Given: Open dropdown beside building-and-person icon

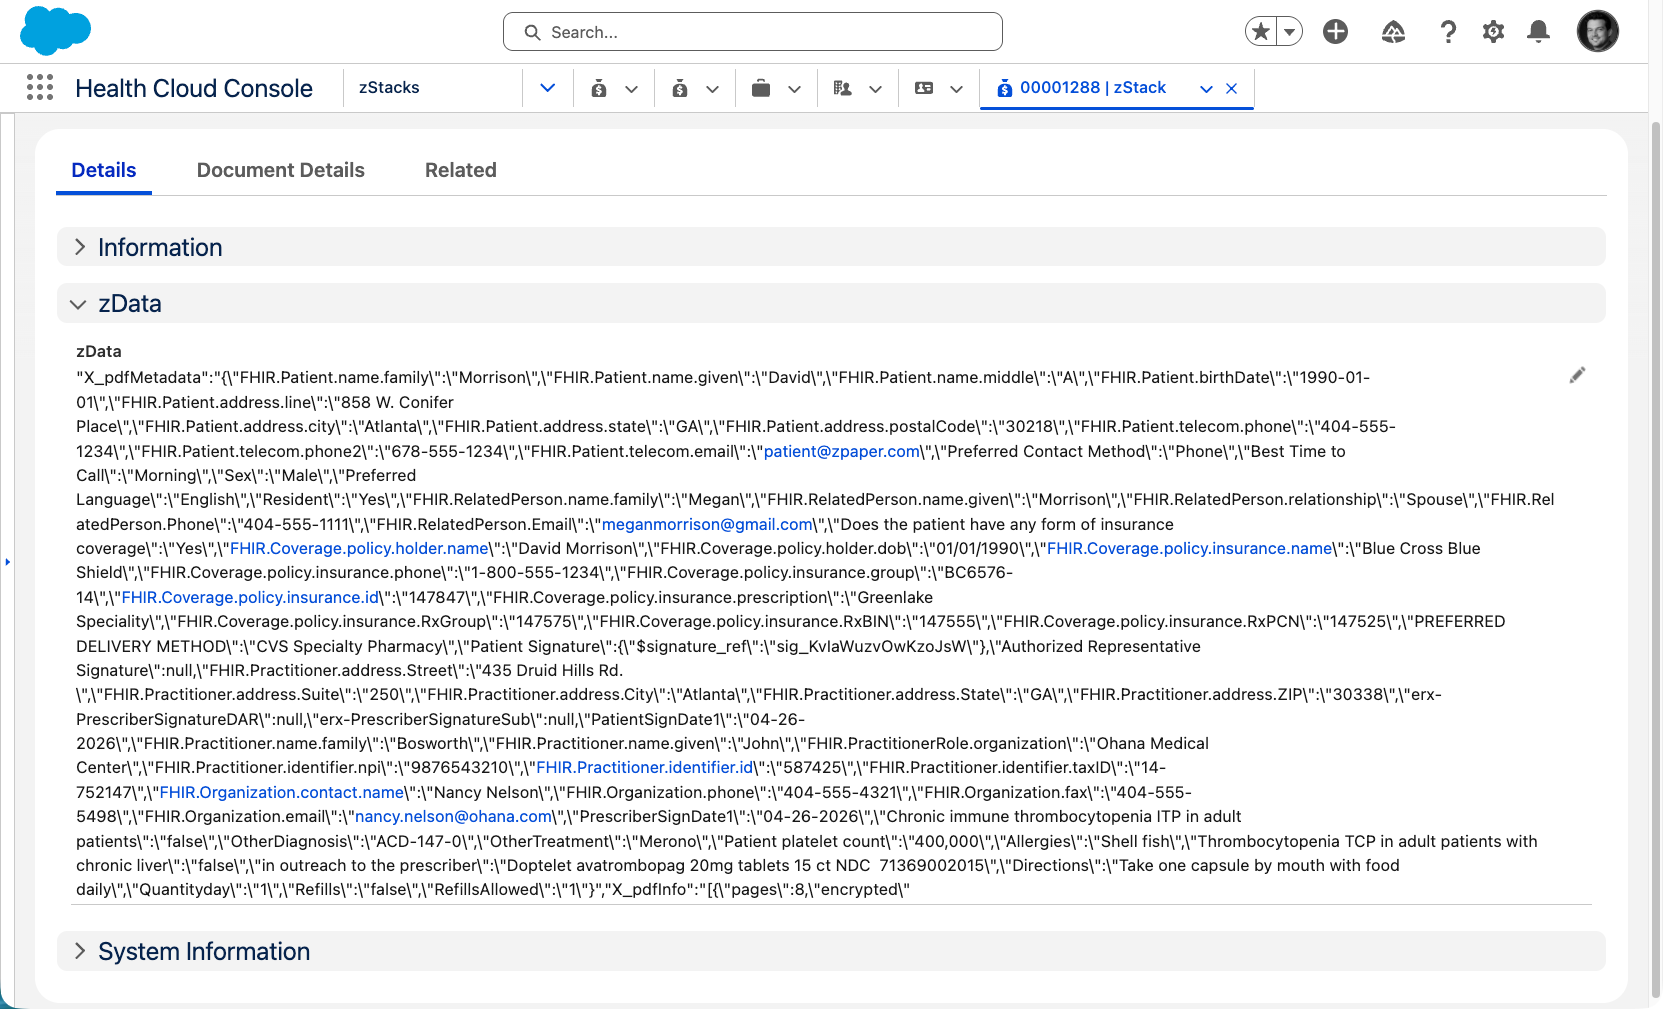Looking at the screenshot, I should [876, 89].
